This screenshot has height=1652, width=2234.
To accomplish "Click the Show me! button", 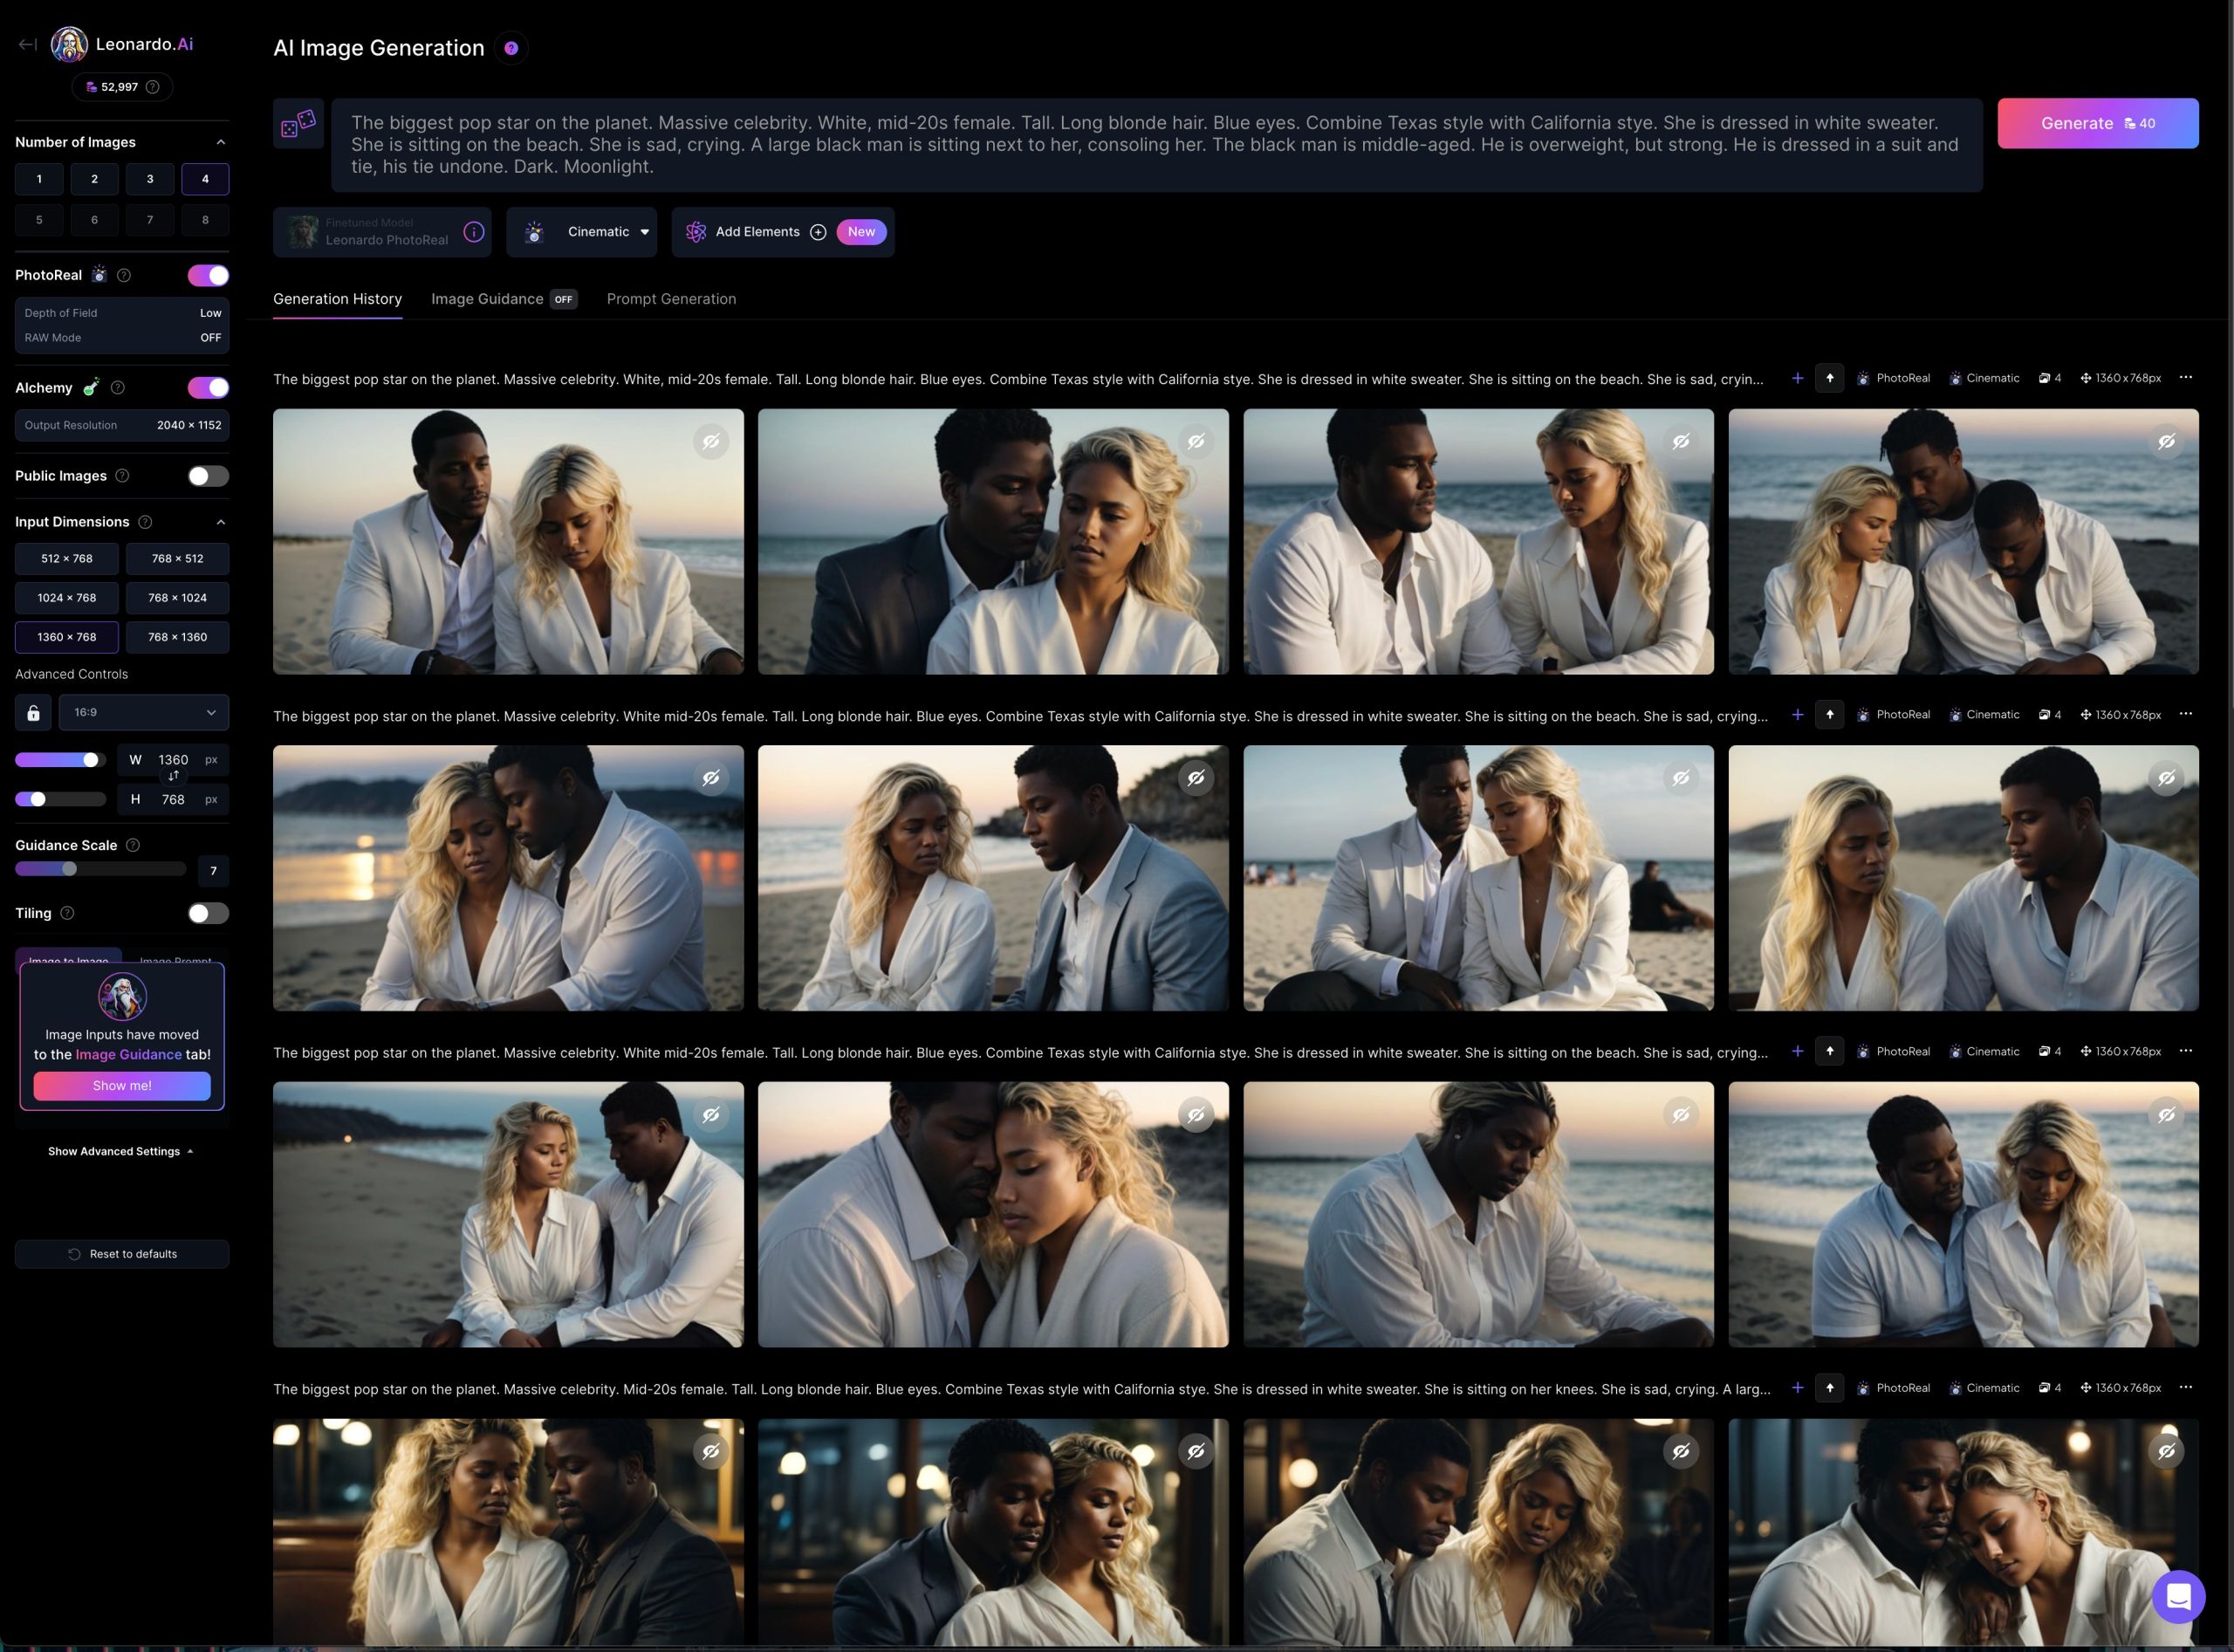I will tap(122, 1086).
